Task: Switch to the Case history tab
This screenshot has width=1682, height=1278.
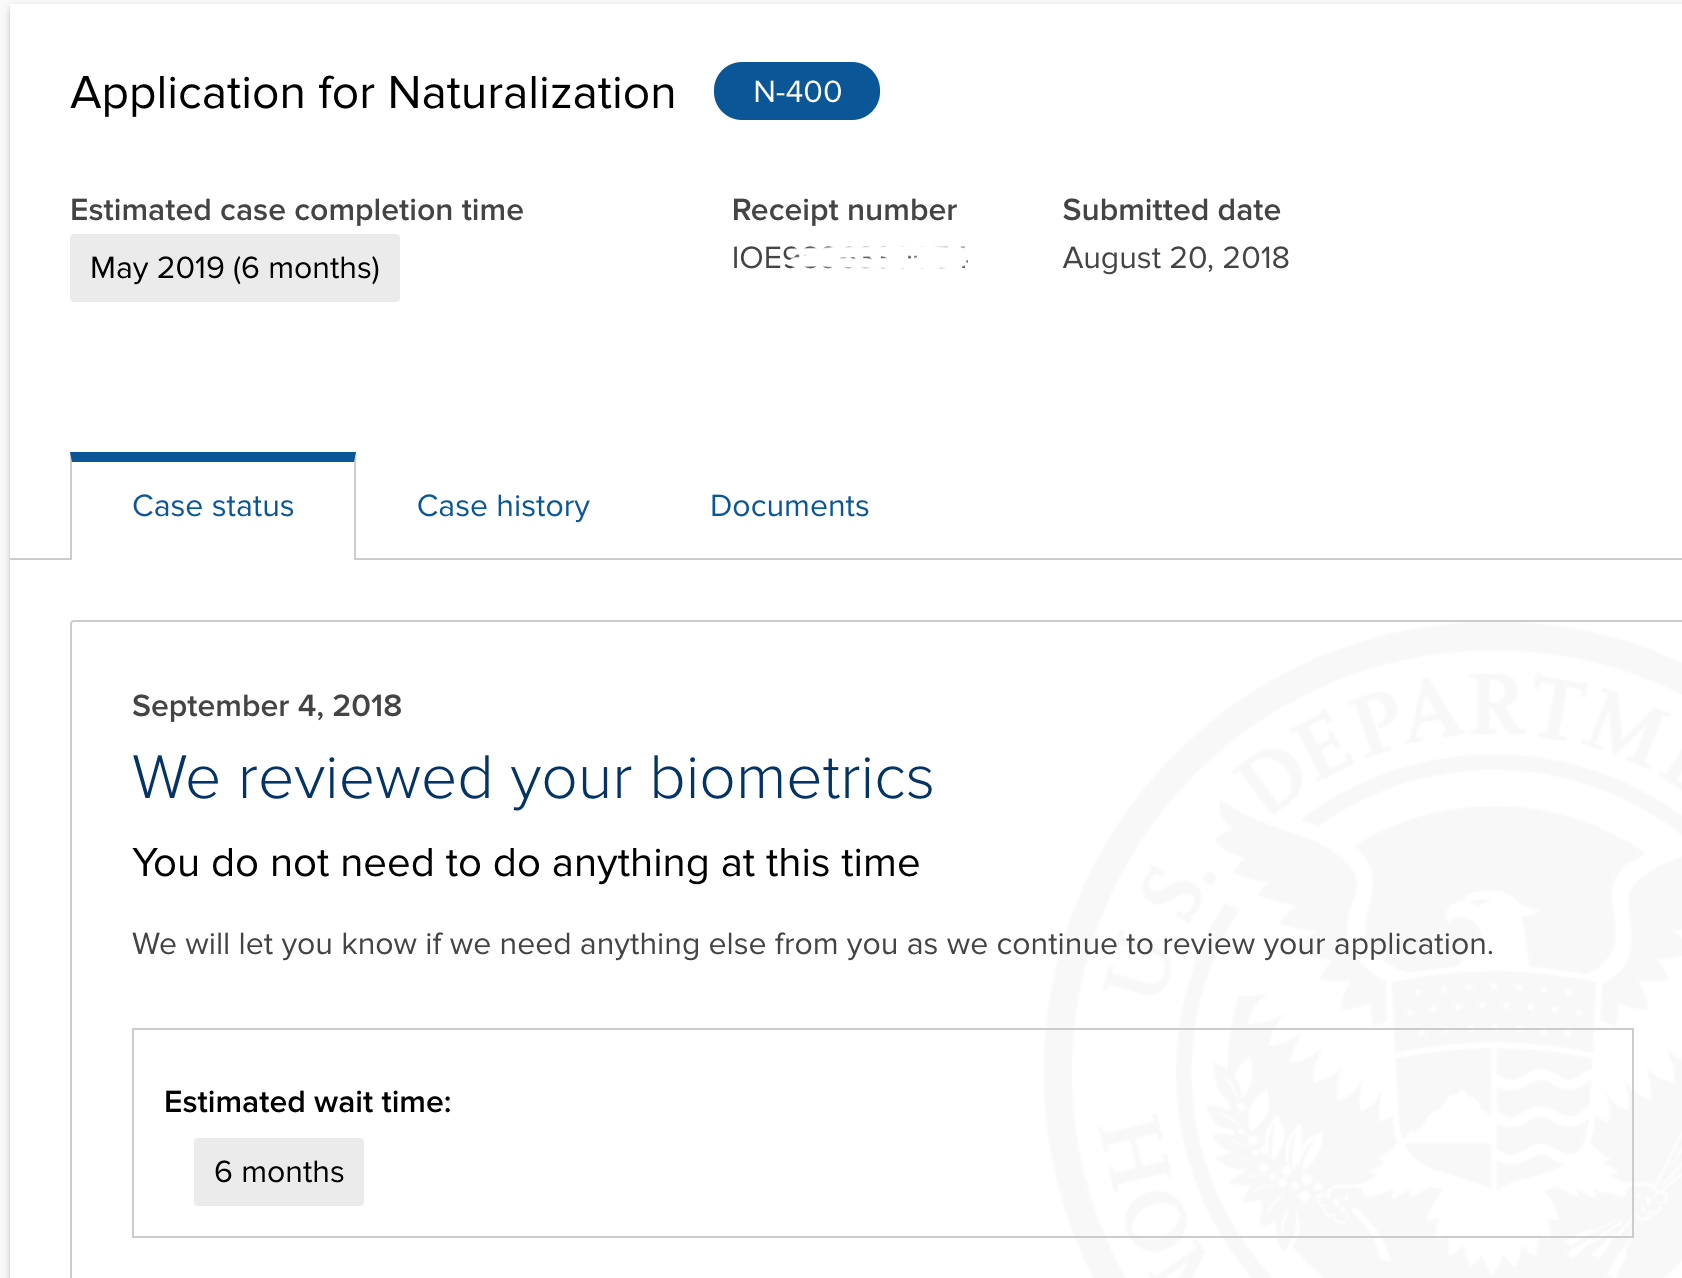Action: point(503,506)
